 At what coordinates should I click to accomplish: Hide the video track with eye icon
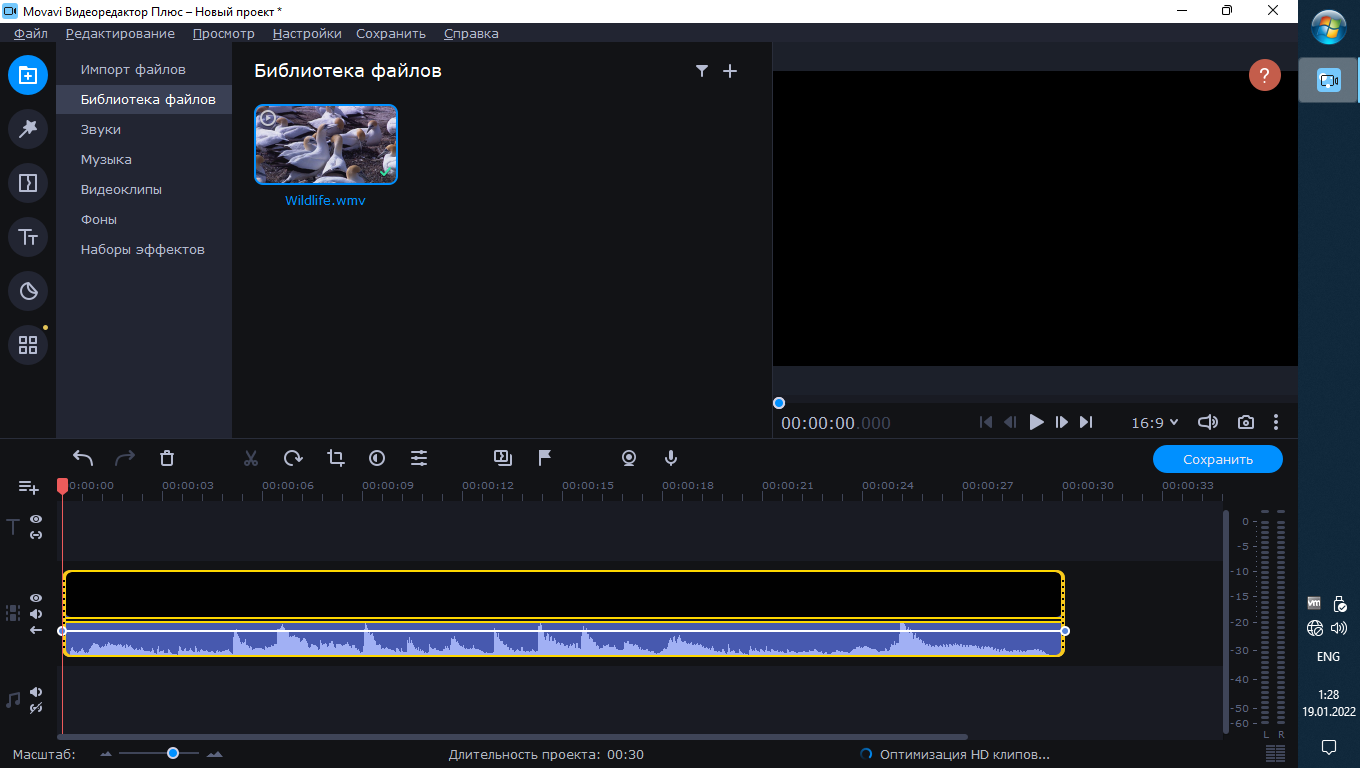click(x=36, y=598)
